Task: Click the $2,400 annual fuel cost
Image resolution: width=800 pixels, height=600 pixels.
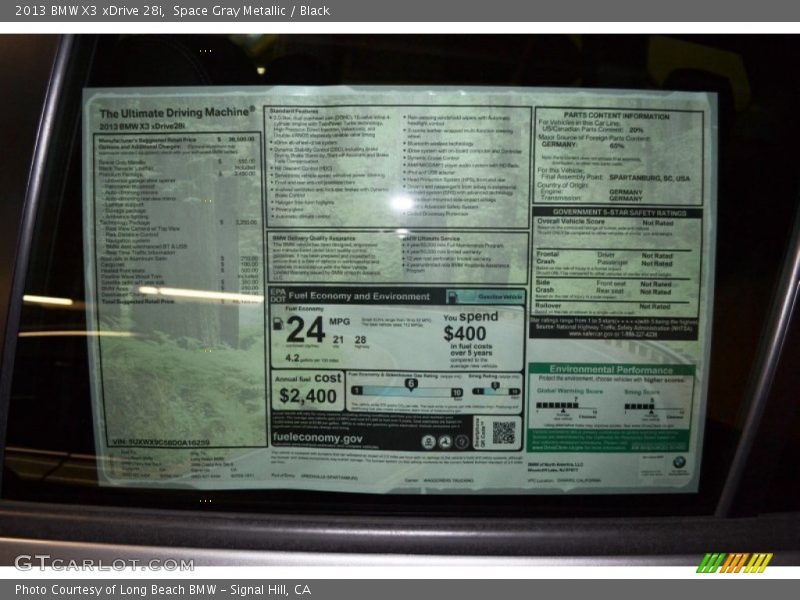Action: (x=308, y=396)
